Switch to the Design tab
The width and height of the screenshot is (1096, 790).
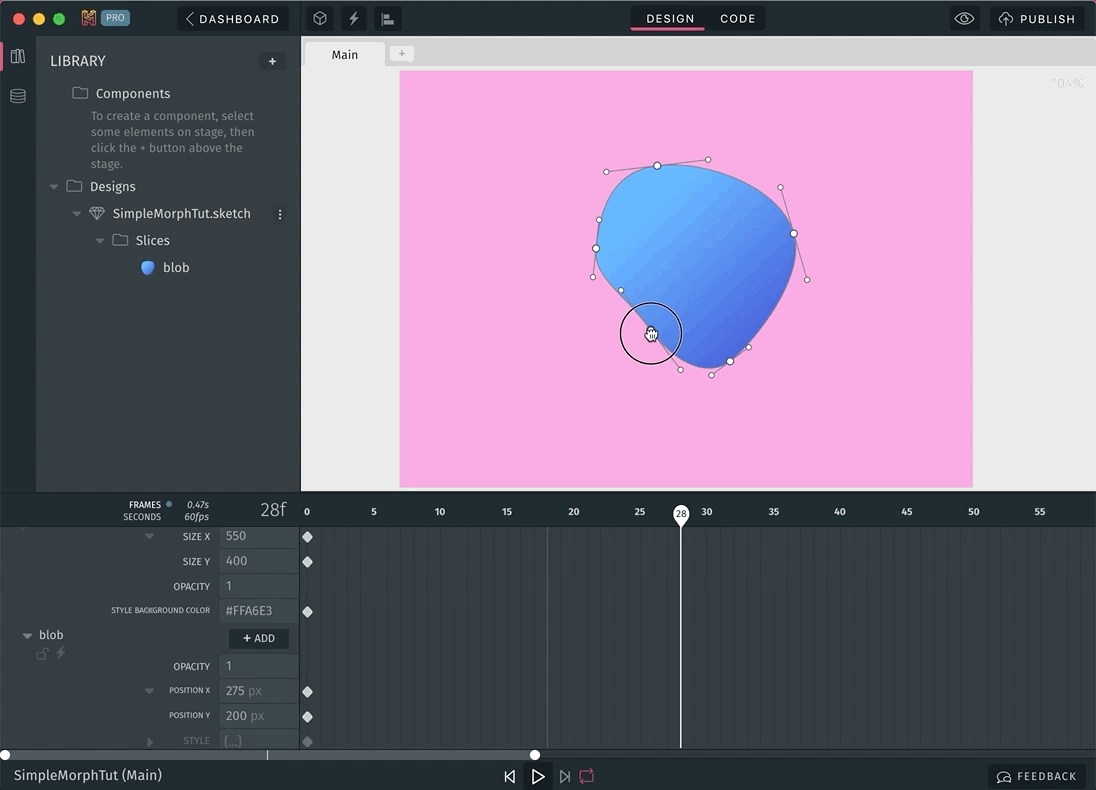tap(670, 19)
